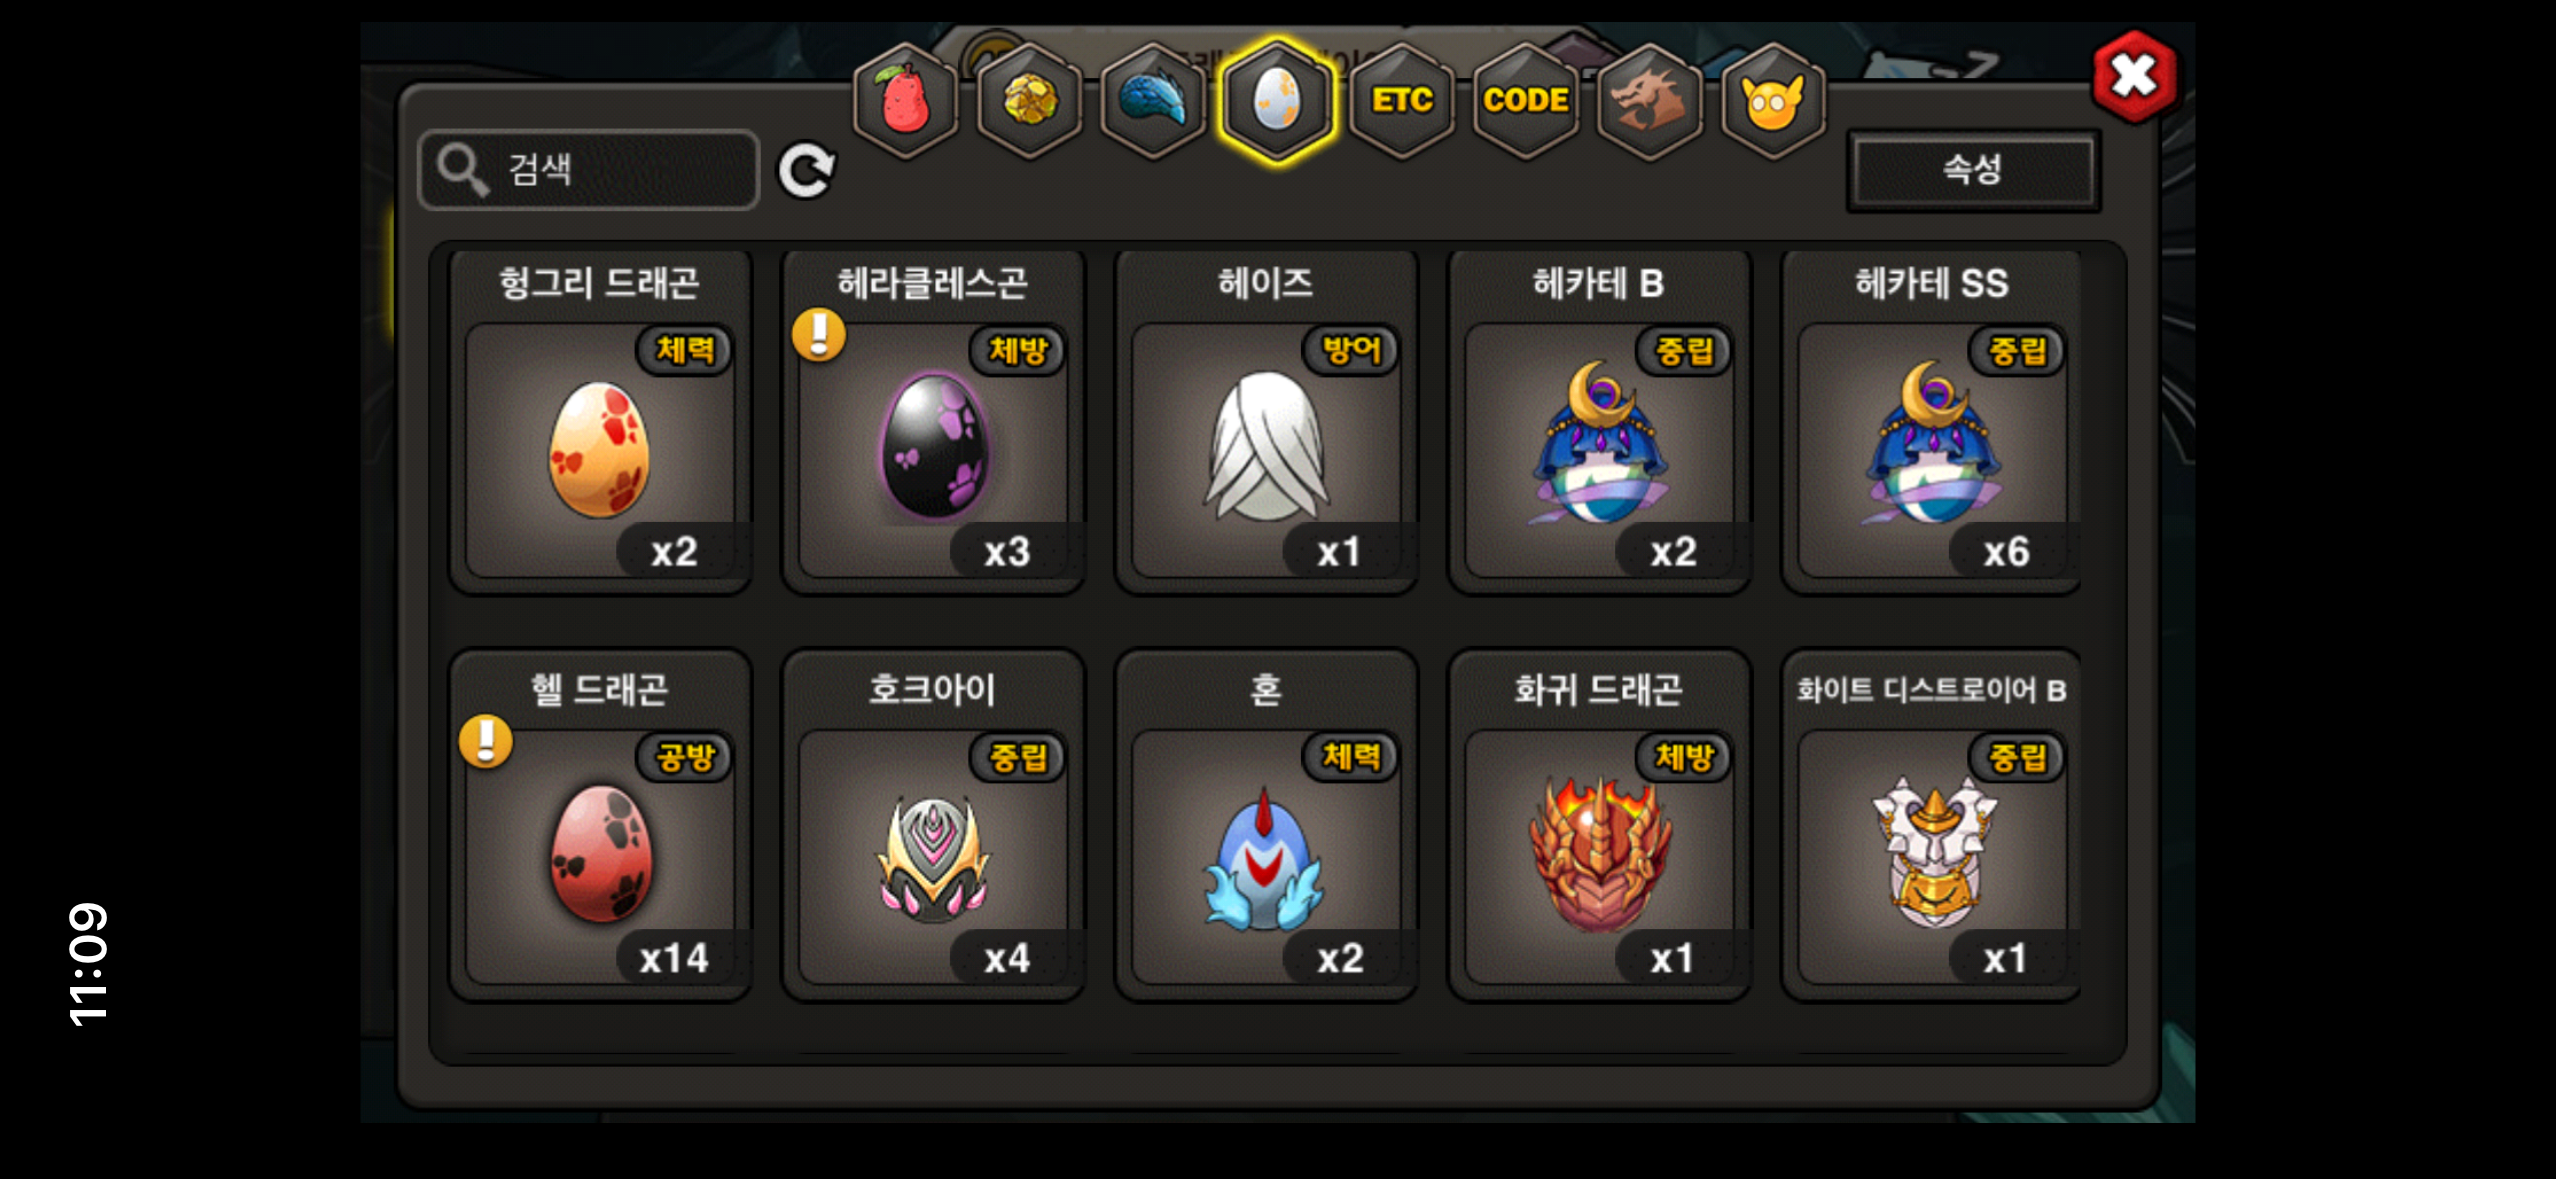Image resolution: width=2556 pixels, height=1179 pixels.
Task: Select the golden gem category icon
Action: click(1029, 101)
